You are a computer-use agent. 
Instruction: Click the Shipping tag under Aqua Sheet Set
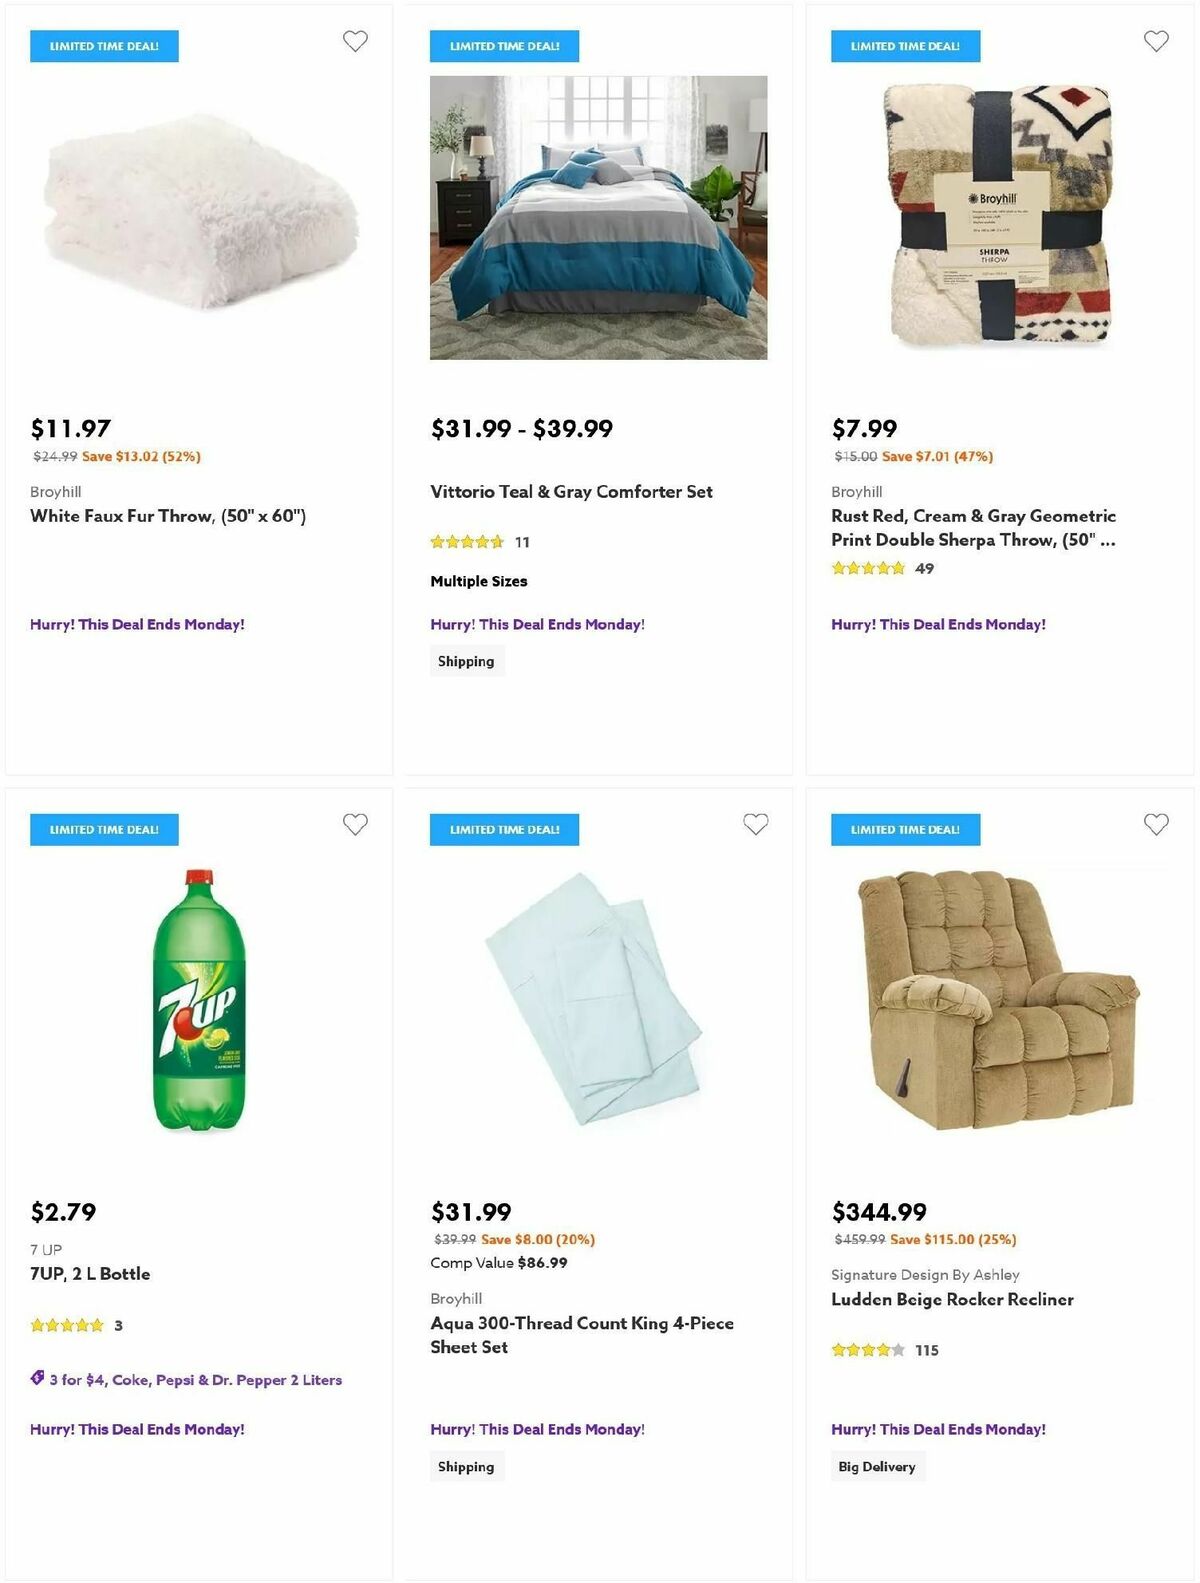[x=466, y=1466]
